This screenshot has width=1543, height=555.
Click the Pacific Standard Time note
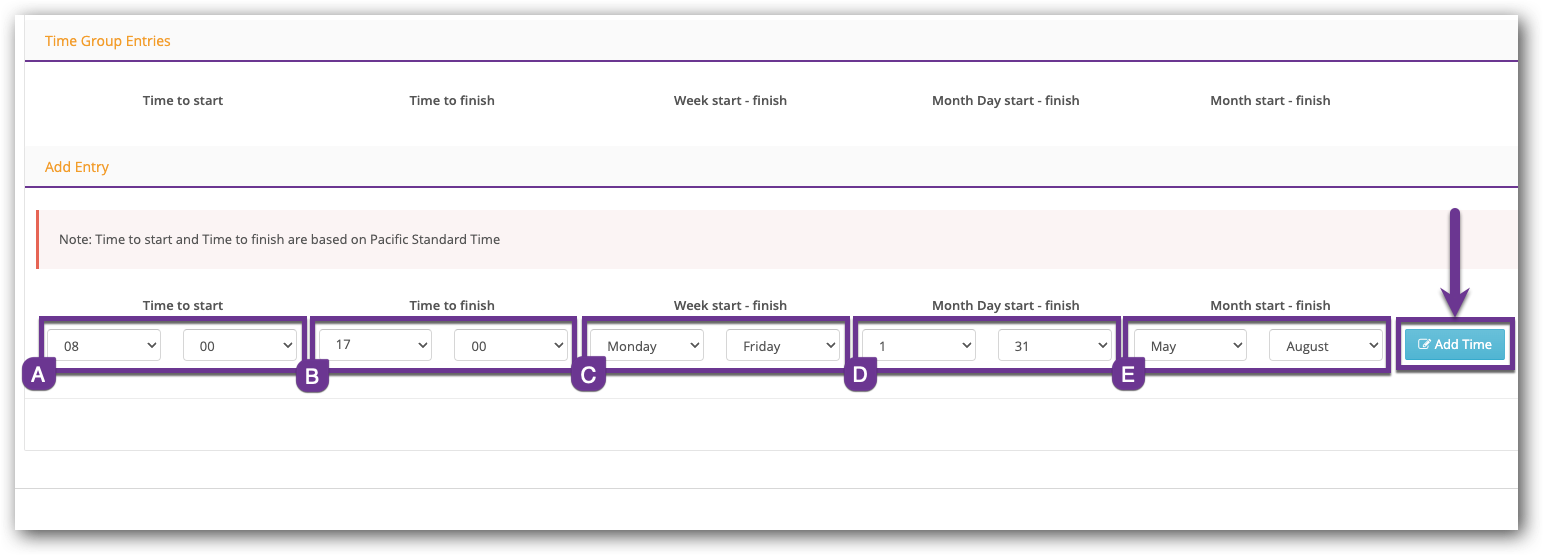click(x=279, y=239)
